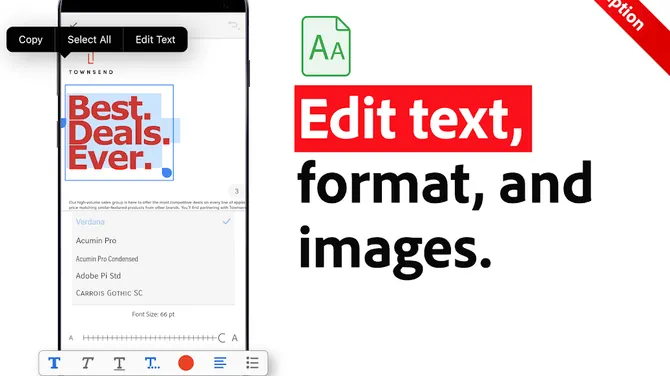Screen dimensions: 670x376
Task: Open the red text color picker
Action: click(186, 363)
